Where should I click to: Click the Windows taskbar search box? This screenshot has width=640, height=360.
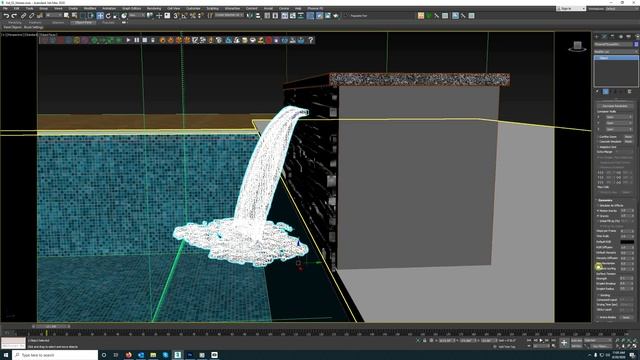tap(55, 355)
